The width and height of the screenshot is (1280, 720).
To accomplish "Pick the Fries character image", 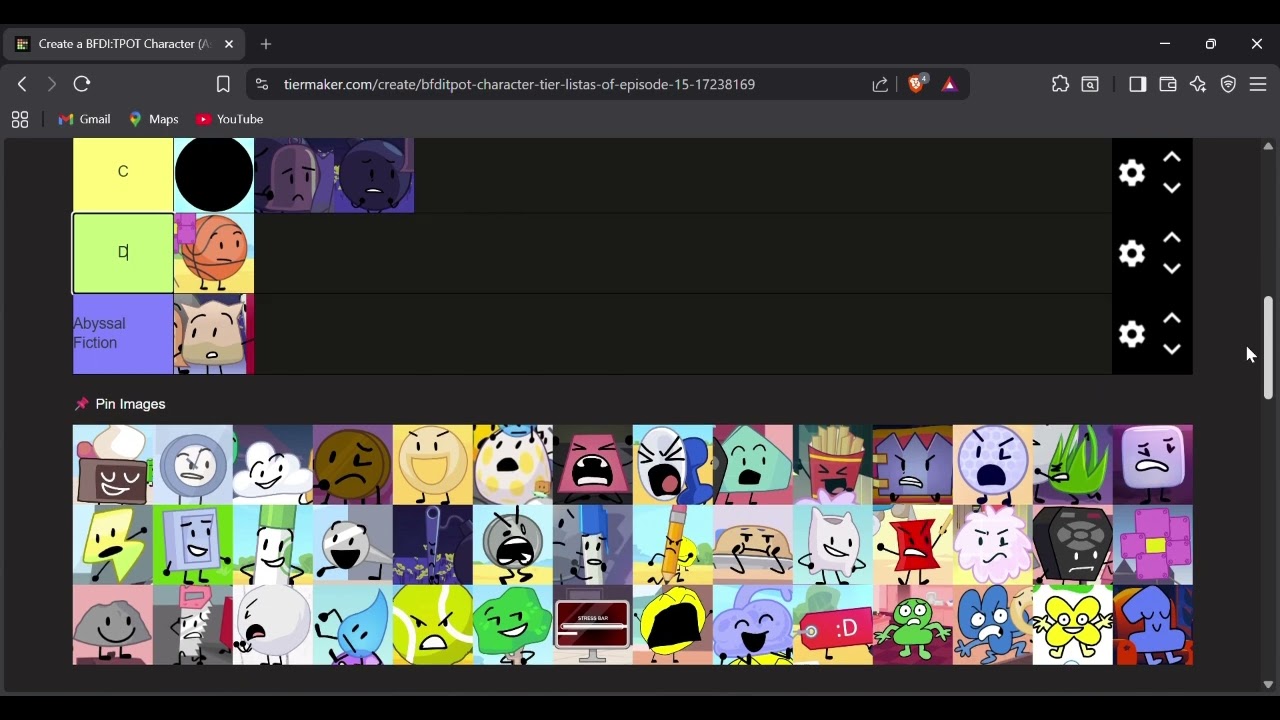I will (833, 465).
